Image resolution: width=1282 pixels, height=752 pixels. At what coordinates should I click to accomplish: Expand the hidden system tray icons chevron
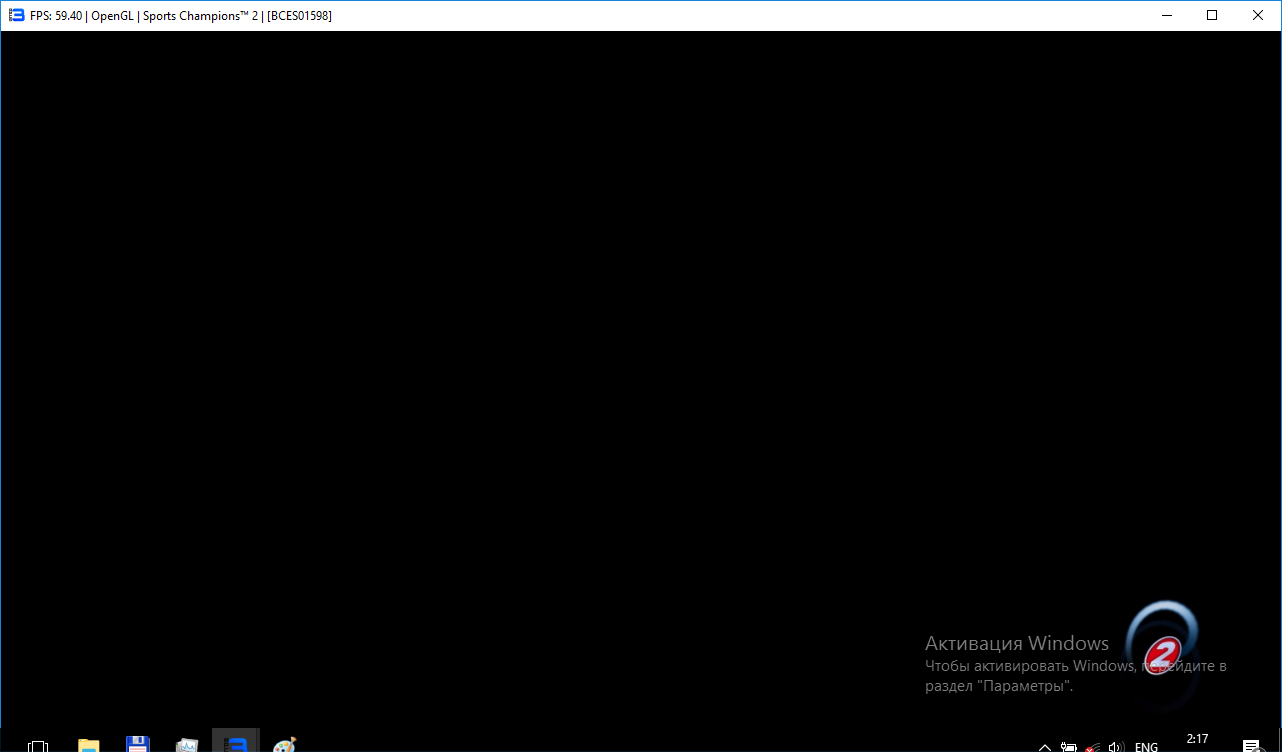tap(1045, 746)
